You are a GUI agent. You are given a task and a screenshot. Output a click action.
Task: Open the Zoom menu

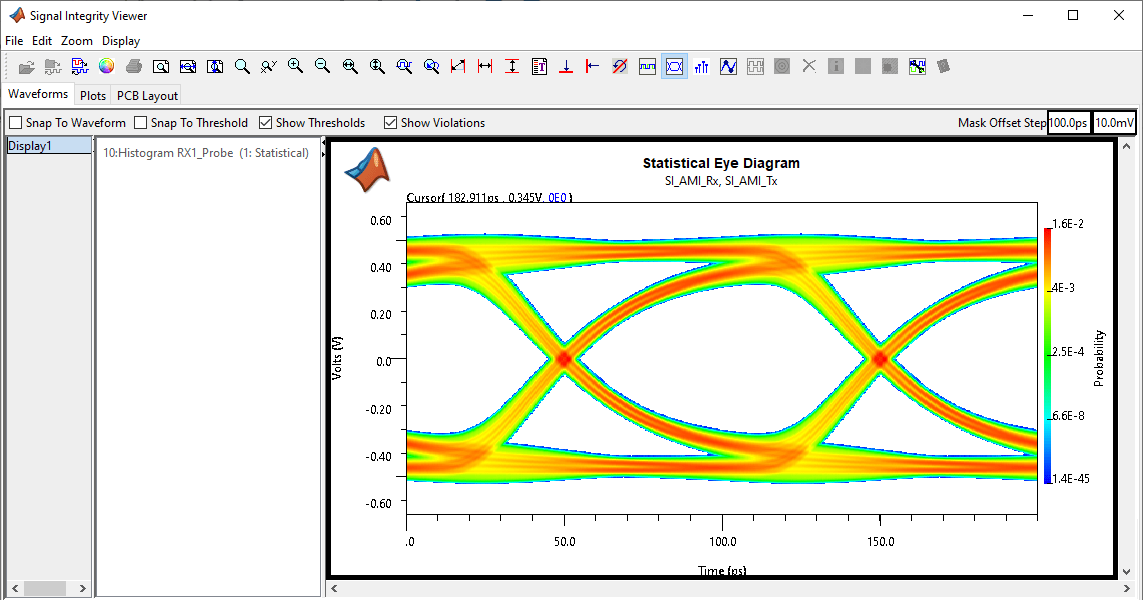pos(76,41)
